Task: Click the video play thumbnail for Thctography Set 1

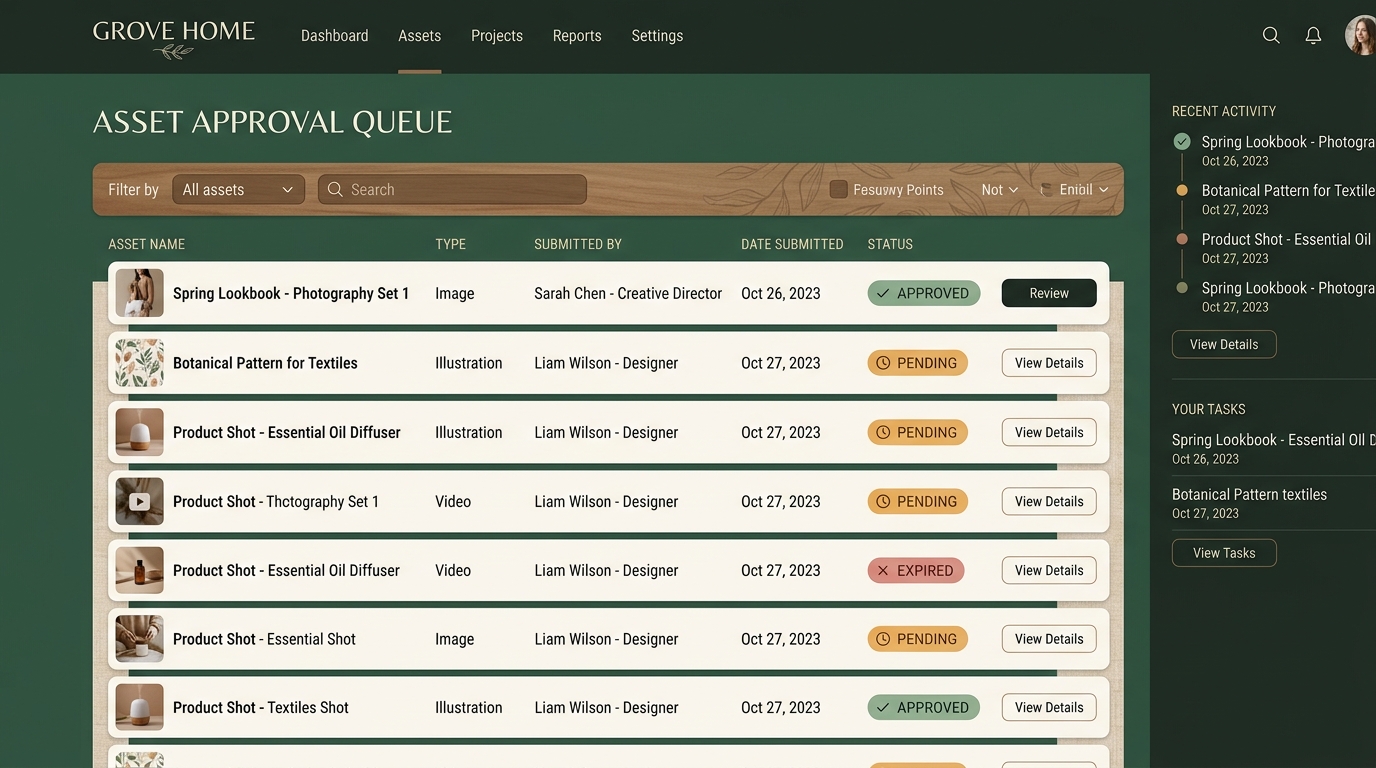Action: coord(139,502)
